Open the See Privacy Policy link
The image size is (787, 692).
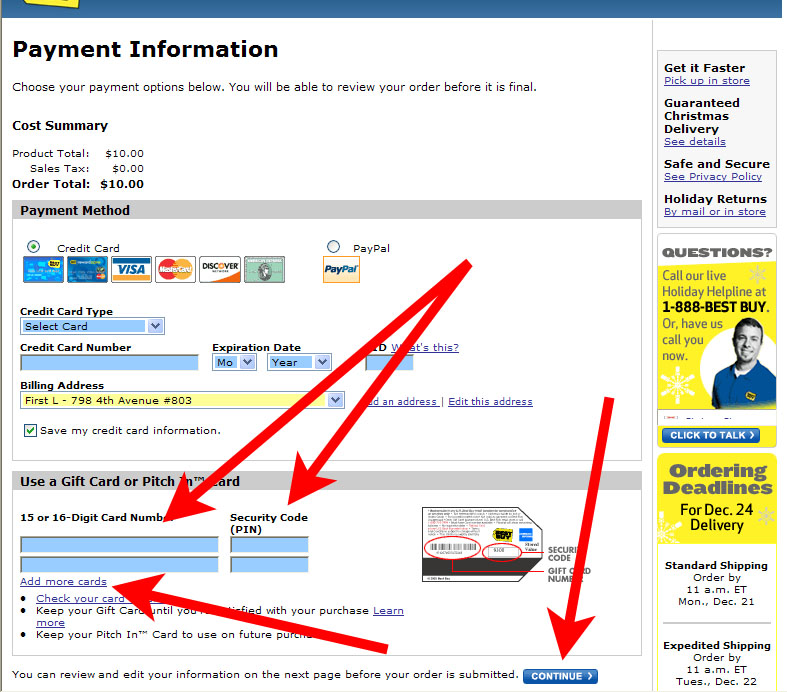point(713,177)
